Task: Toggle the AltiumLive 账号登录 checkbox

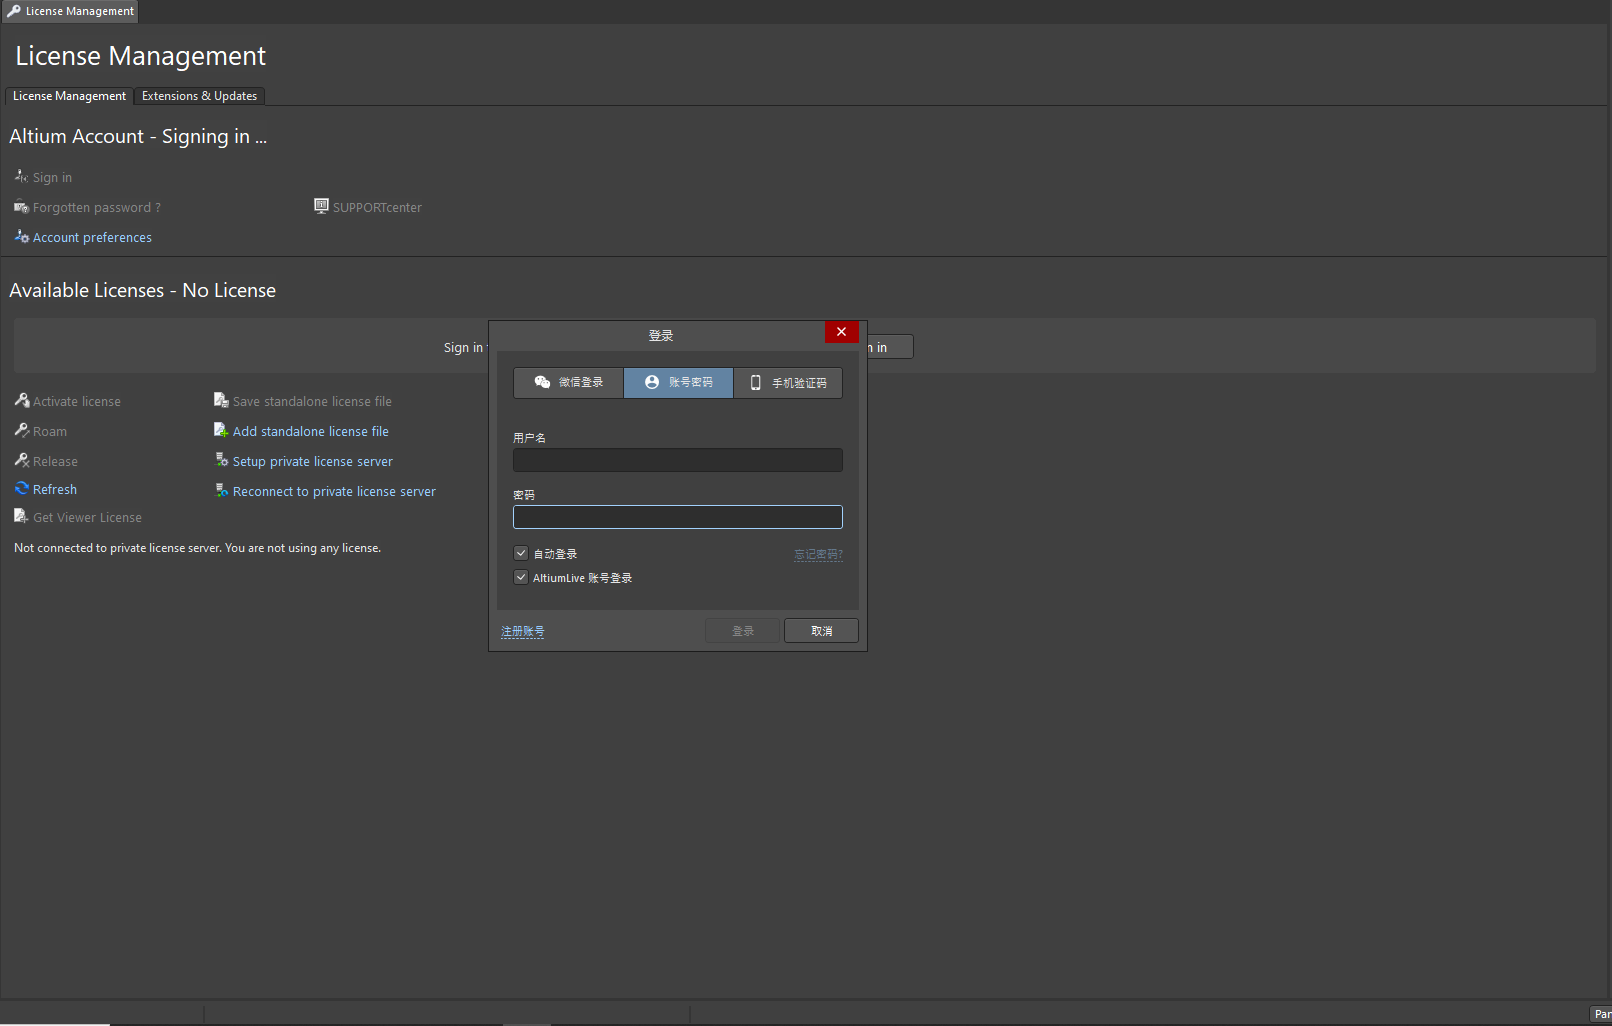Action: [x=521, y=577]
